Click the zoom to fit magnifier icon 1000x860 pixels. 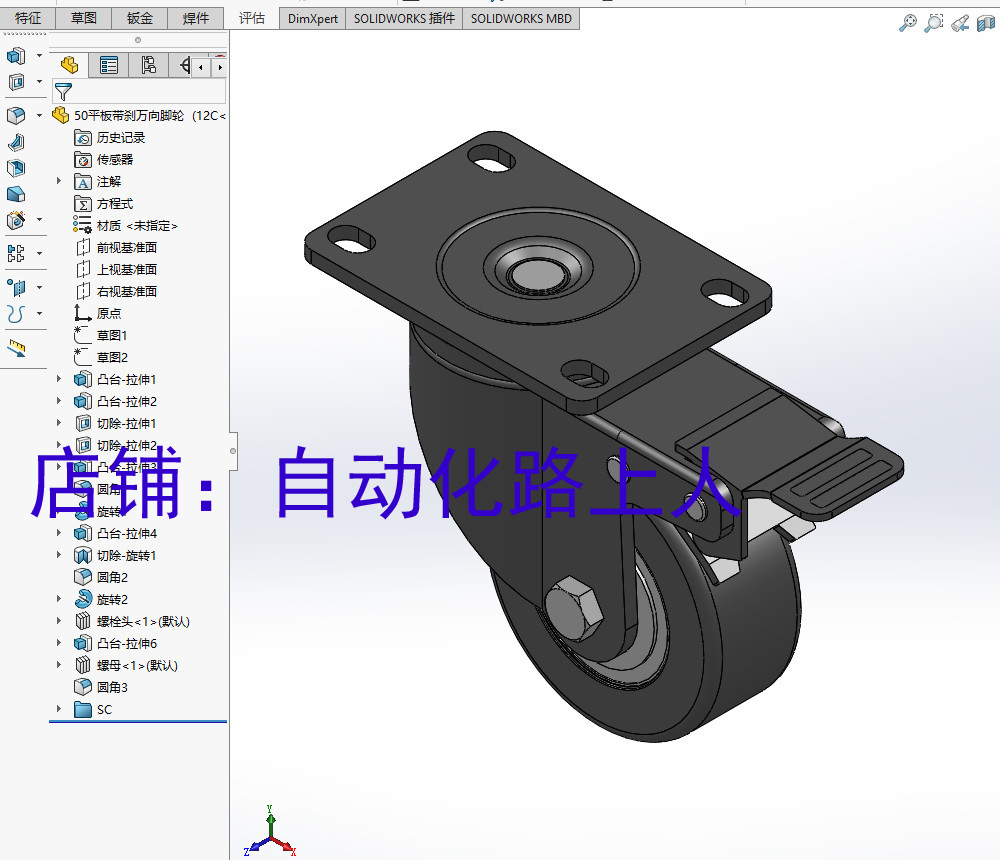[x=908, y=23]
